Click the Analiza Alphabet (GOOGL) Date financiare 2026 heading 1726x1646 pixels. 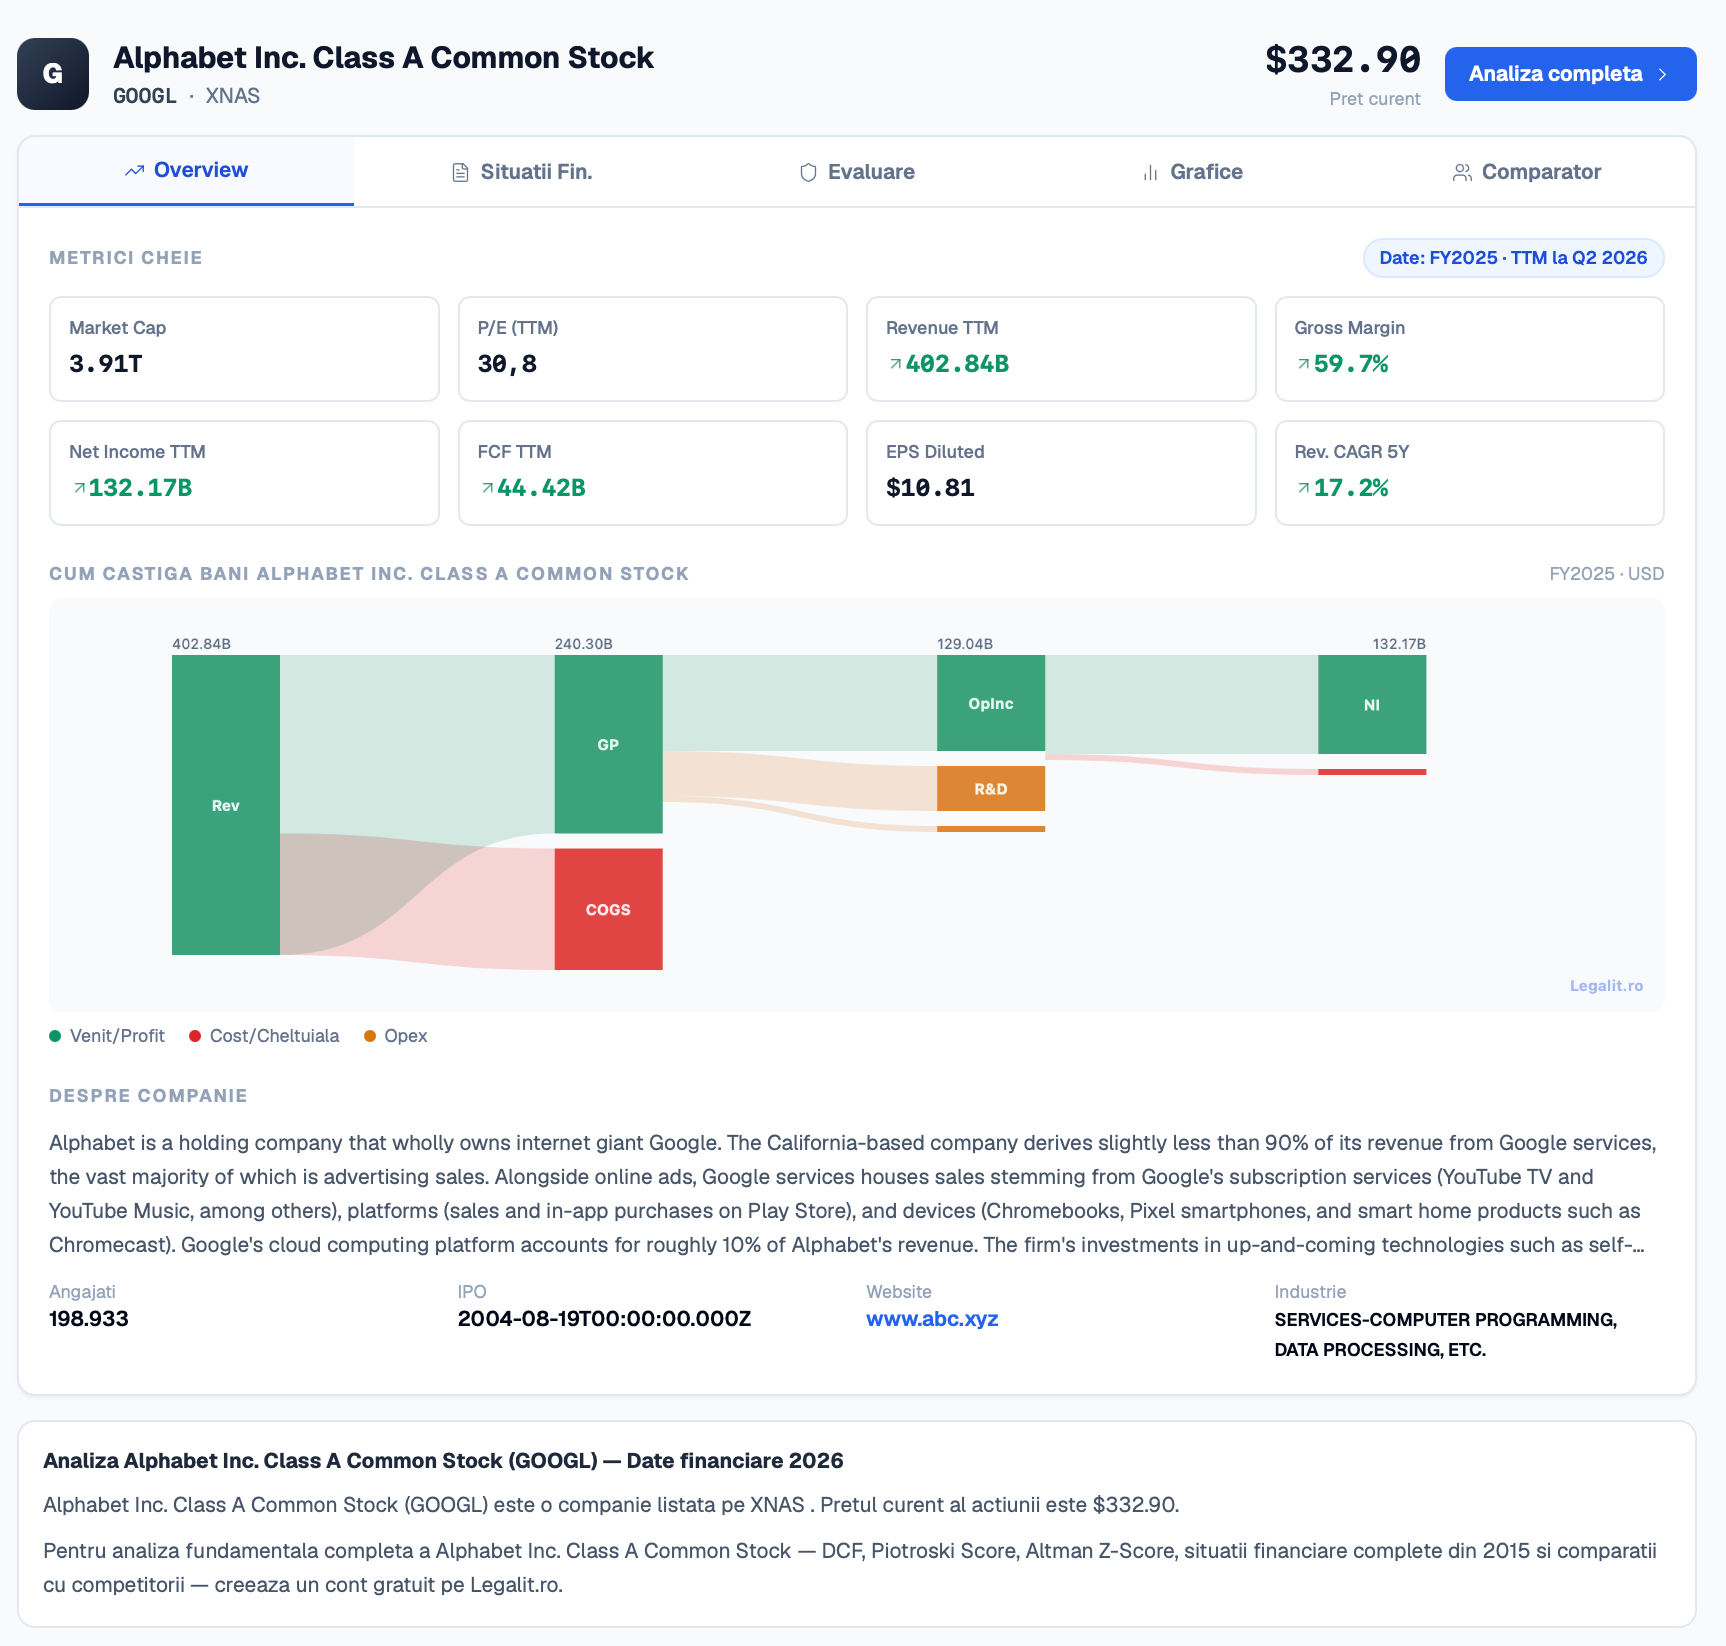coord(443,1461)
